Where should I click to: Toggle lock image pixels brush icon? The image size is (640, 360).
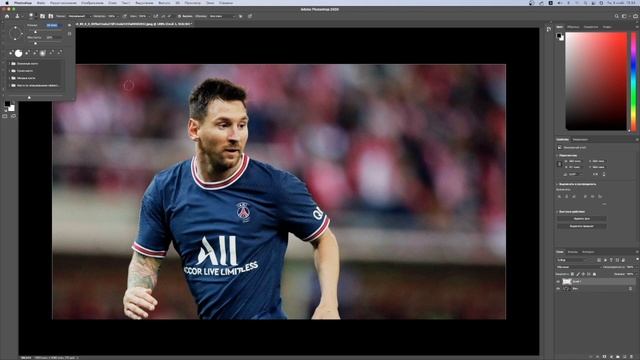tap(578, 274)
